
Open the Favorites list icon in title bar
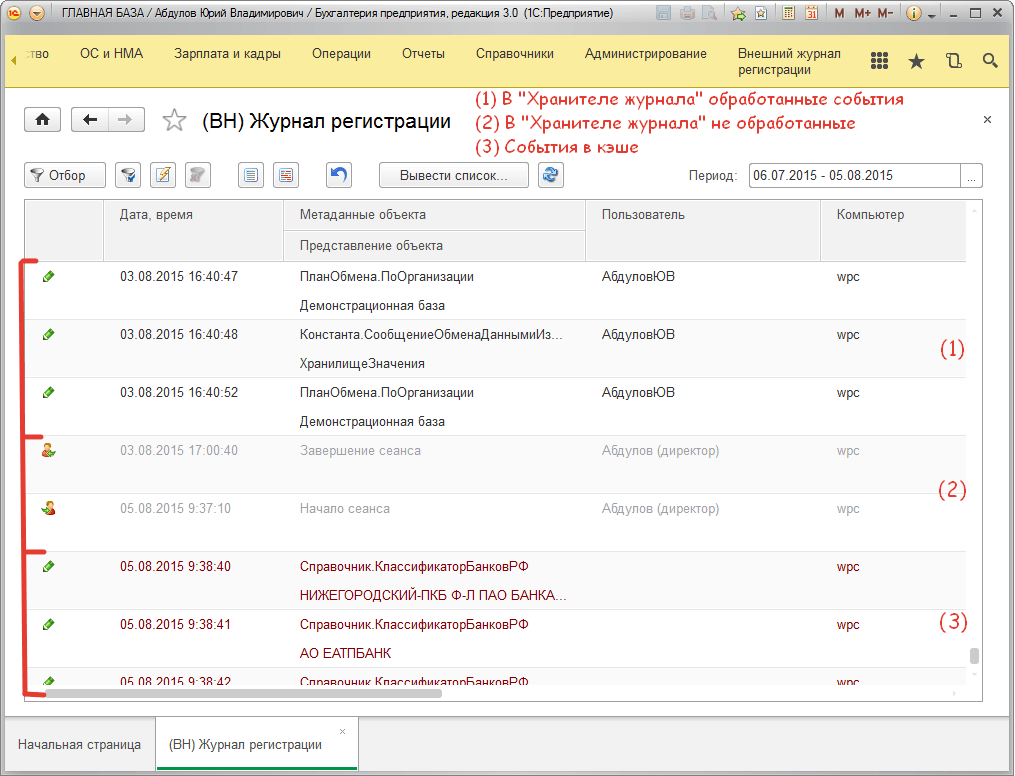point(761,13)
